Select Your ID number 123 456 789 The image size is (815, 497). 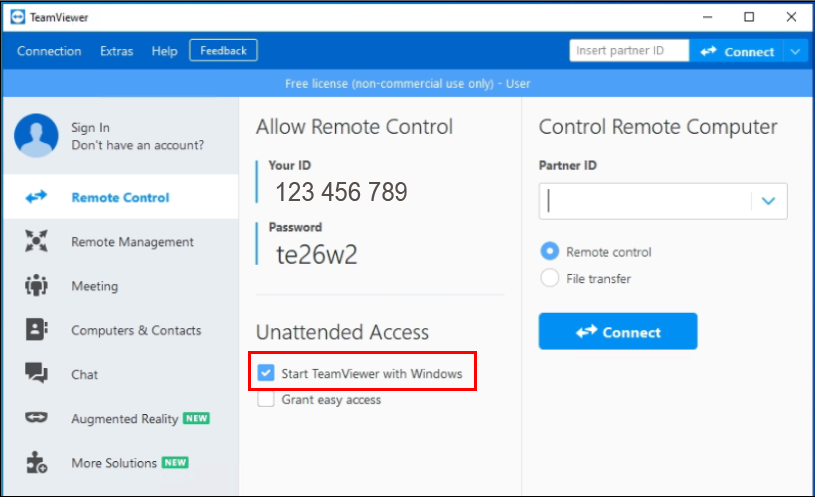(x=341, y=192)
